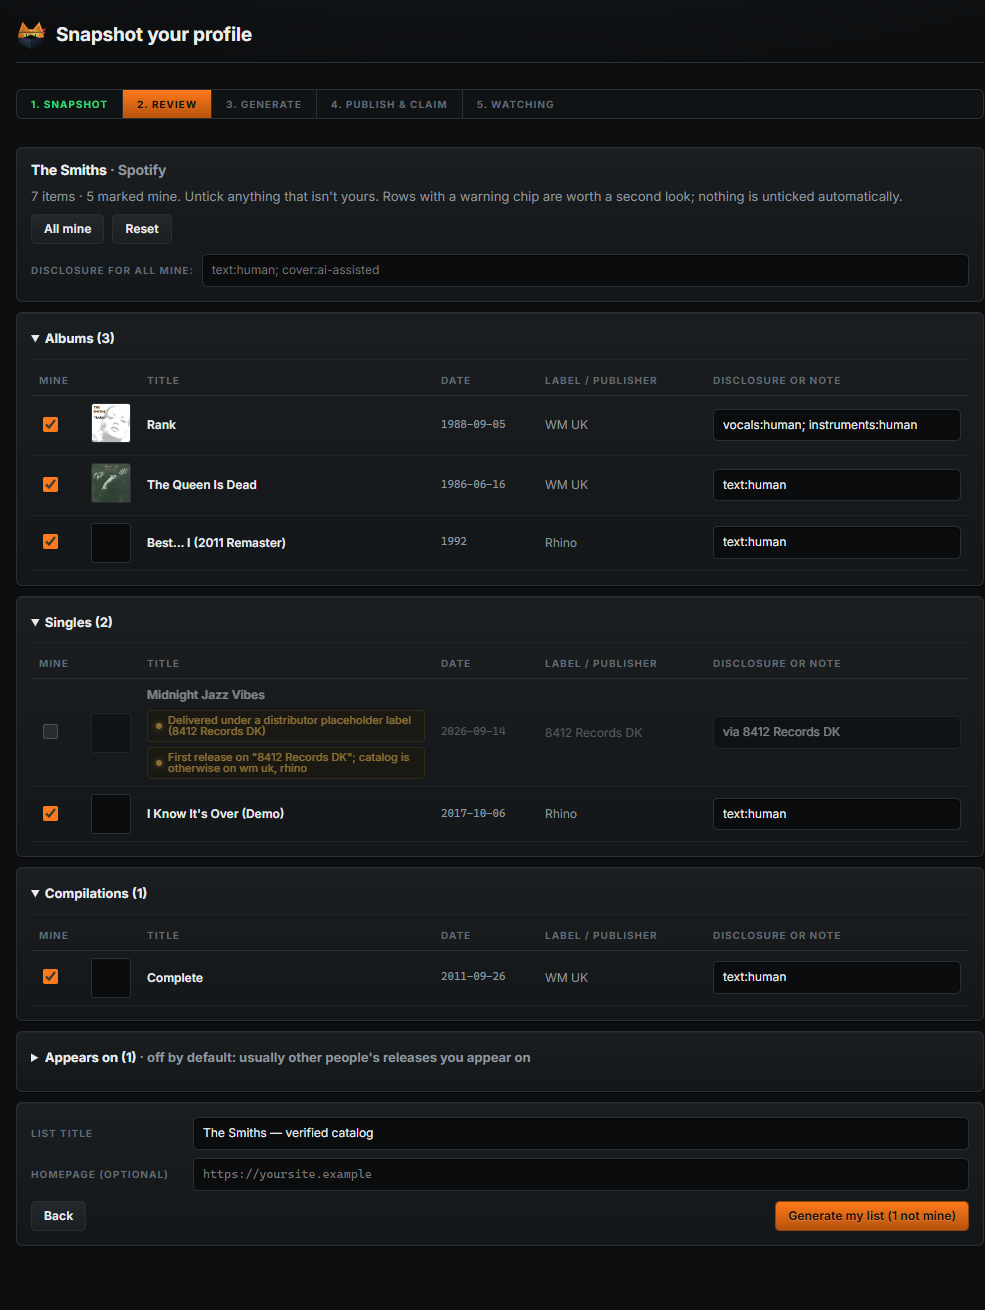
Task: Open The Queen Is Dead cover thumbnail
Action: (111, 483)
